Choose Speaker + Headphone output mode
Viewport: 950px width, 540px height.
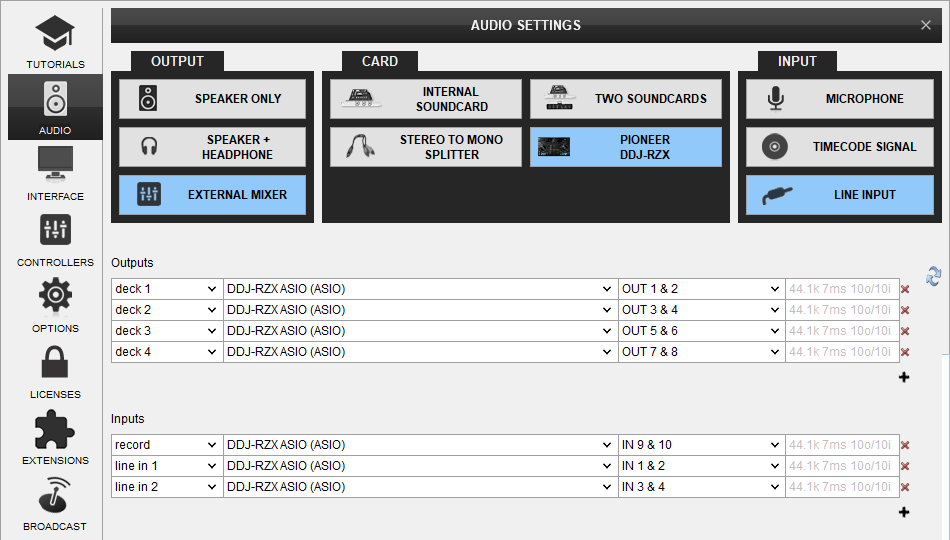point(213,147)
